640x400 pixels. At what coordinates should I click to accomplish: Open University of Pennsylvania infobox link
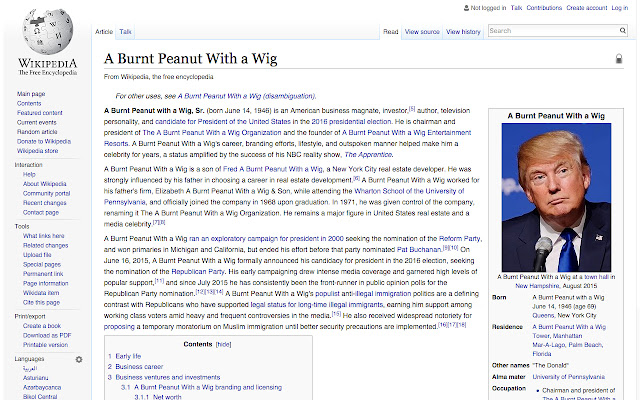(x=568, y=377)
